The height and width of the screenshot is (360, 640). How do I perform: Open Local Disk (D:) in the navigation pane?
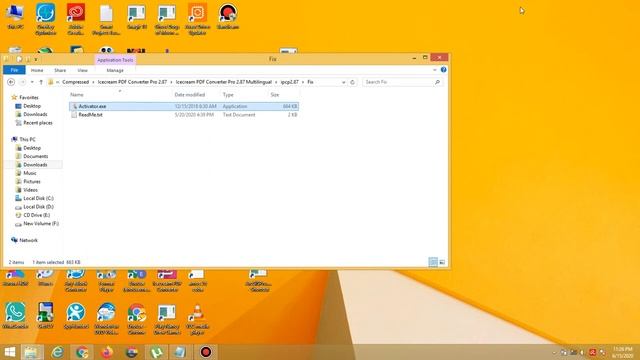pyautogui.click(x=38, y=207)
